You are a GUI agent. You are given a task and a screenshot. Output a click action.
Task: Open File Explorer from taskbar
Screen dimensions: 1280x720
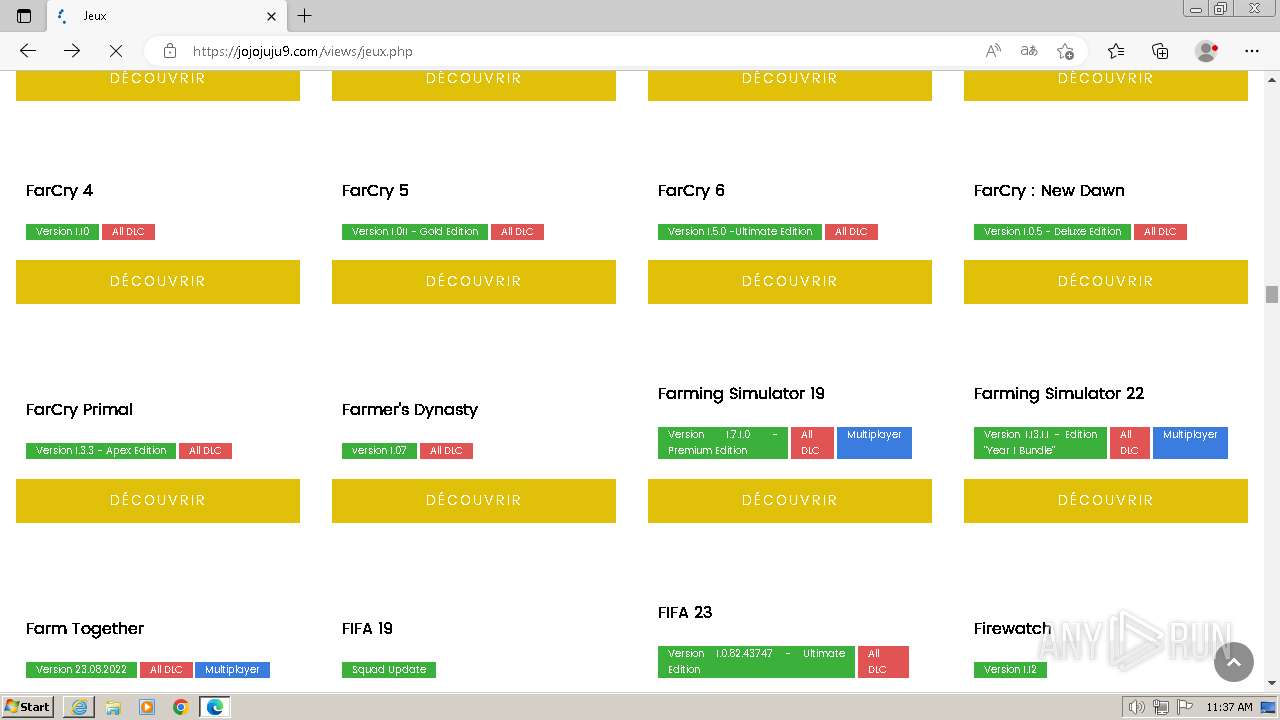pos(113,707)
